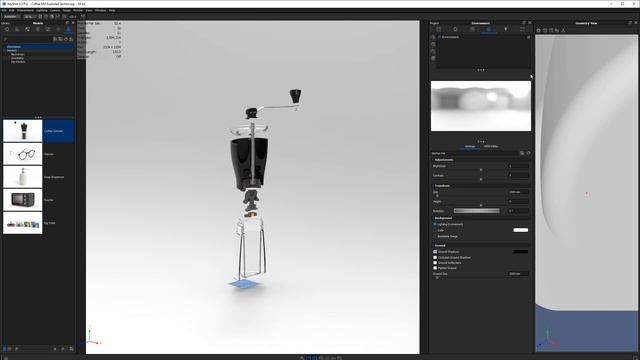This screenshot has height=360, width=640.
Task: Open the Lighting tab in Project panel
Action: pyautogui.click(x=506, y=29)
